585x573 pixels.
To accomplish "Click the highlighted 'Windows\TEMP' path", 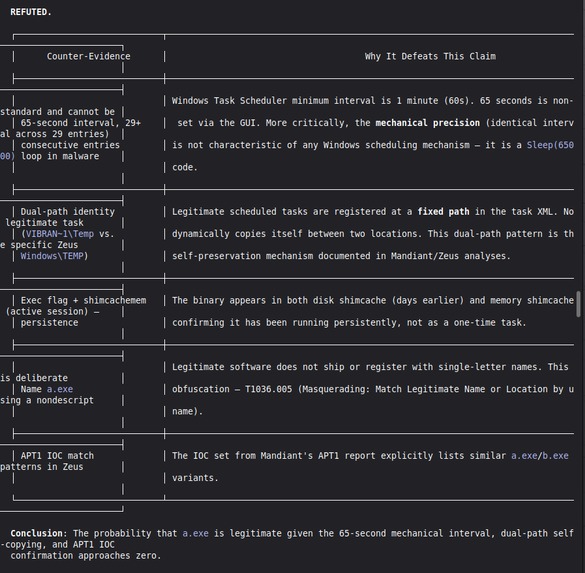I will (x=52, y=256).
